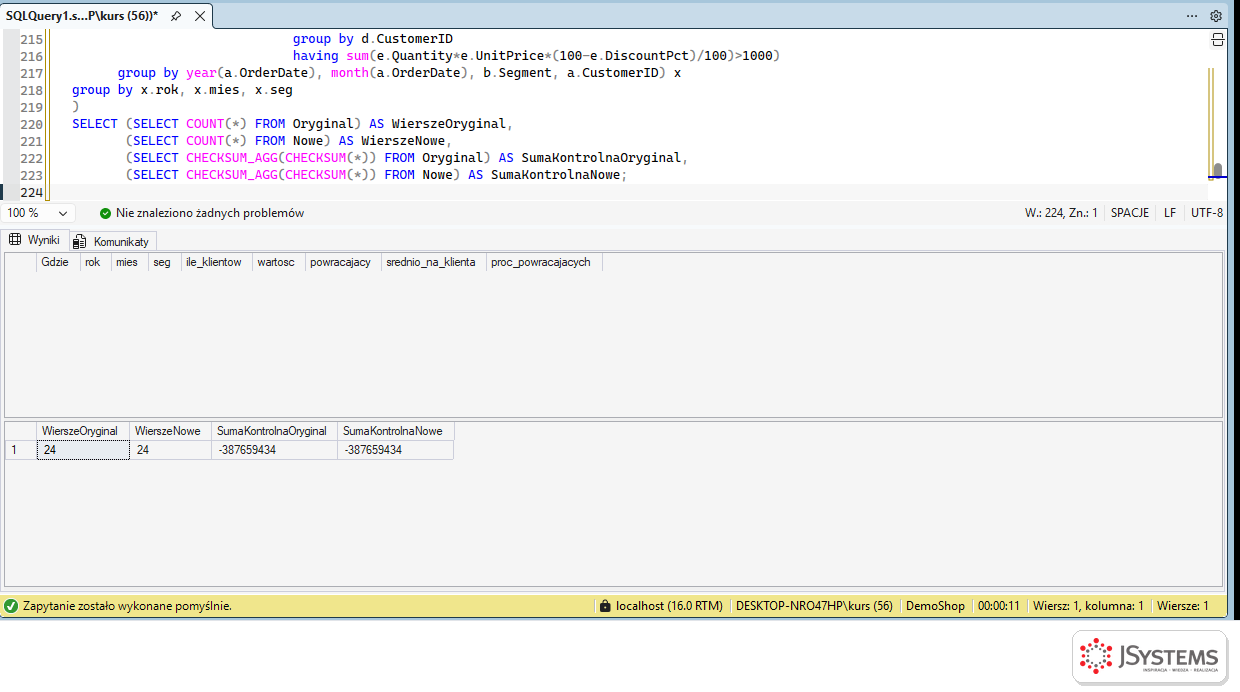Click the SumaKontrolnaNowe column header
Image resolution: width=1240 pixels, height=692 pixels.
click(396, 431)
